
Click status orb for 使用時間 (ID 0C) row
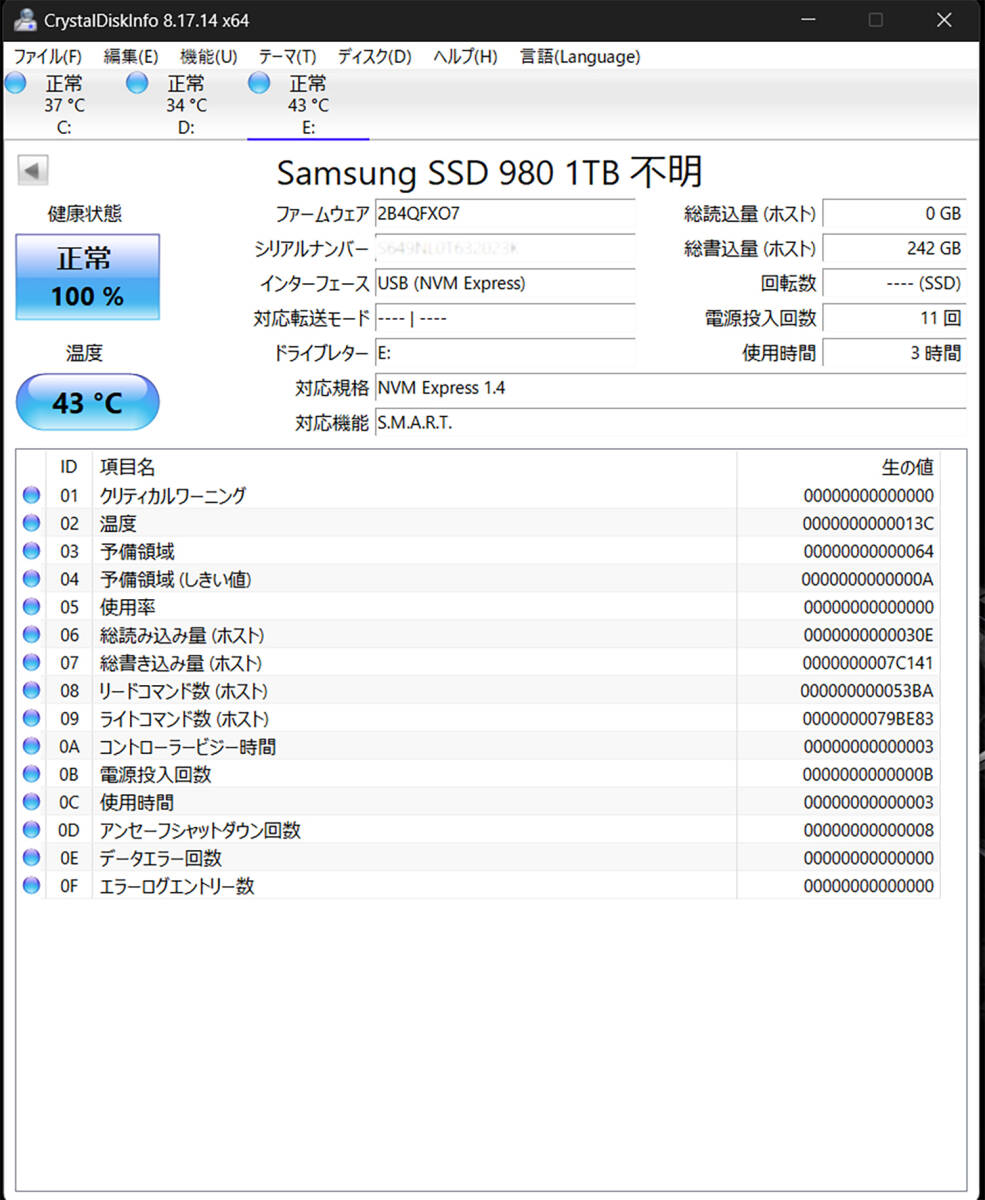click(31, 802)
